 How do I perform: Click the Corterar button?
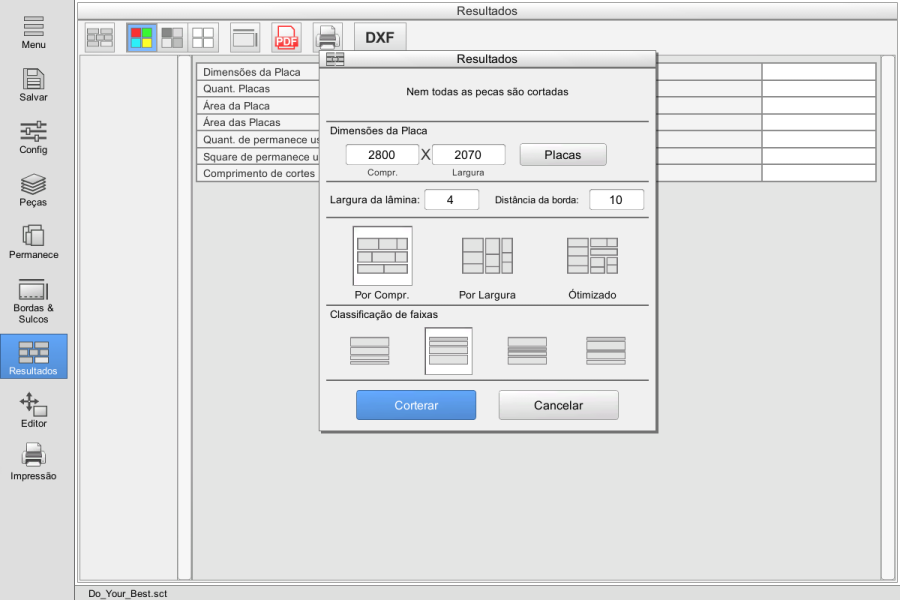coord(416,405)
